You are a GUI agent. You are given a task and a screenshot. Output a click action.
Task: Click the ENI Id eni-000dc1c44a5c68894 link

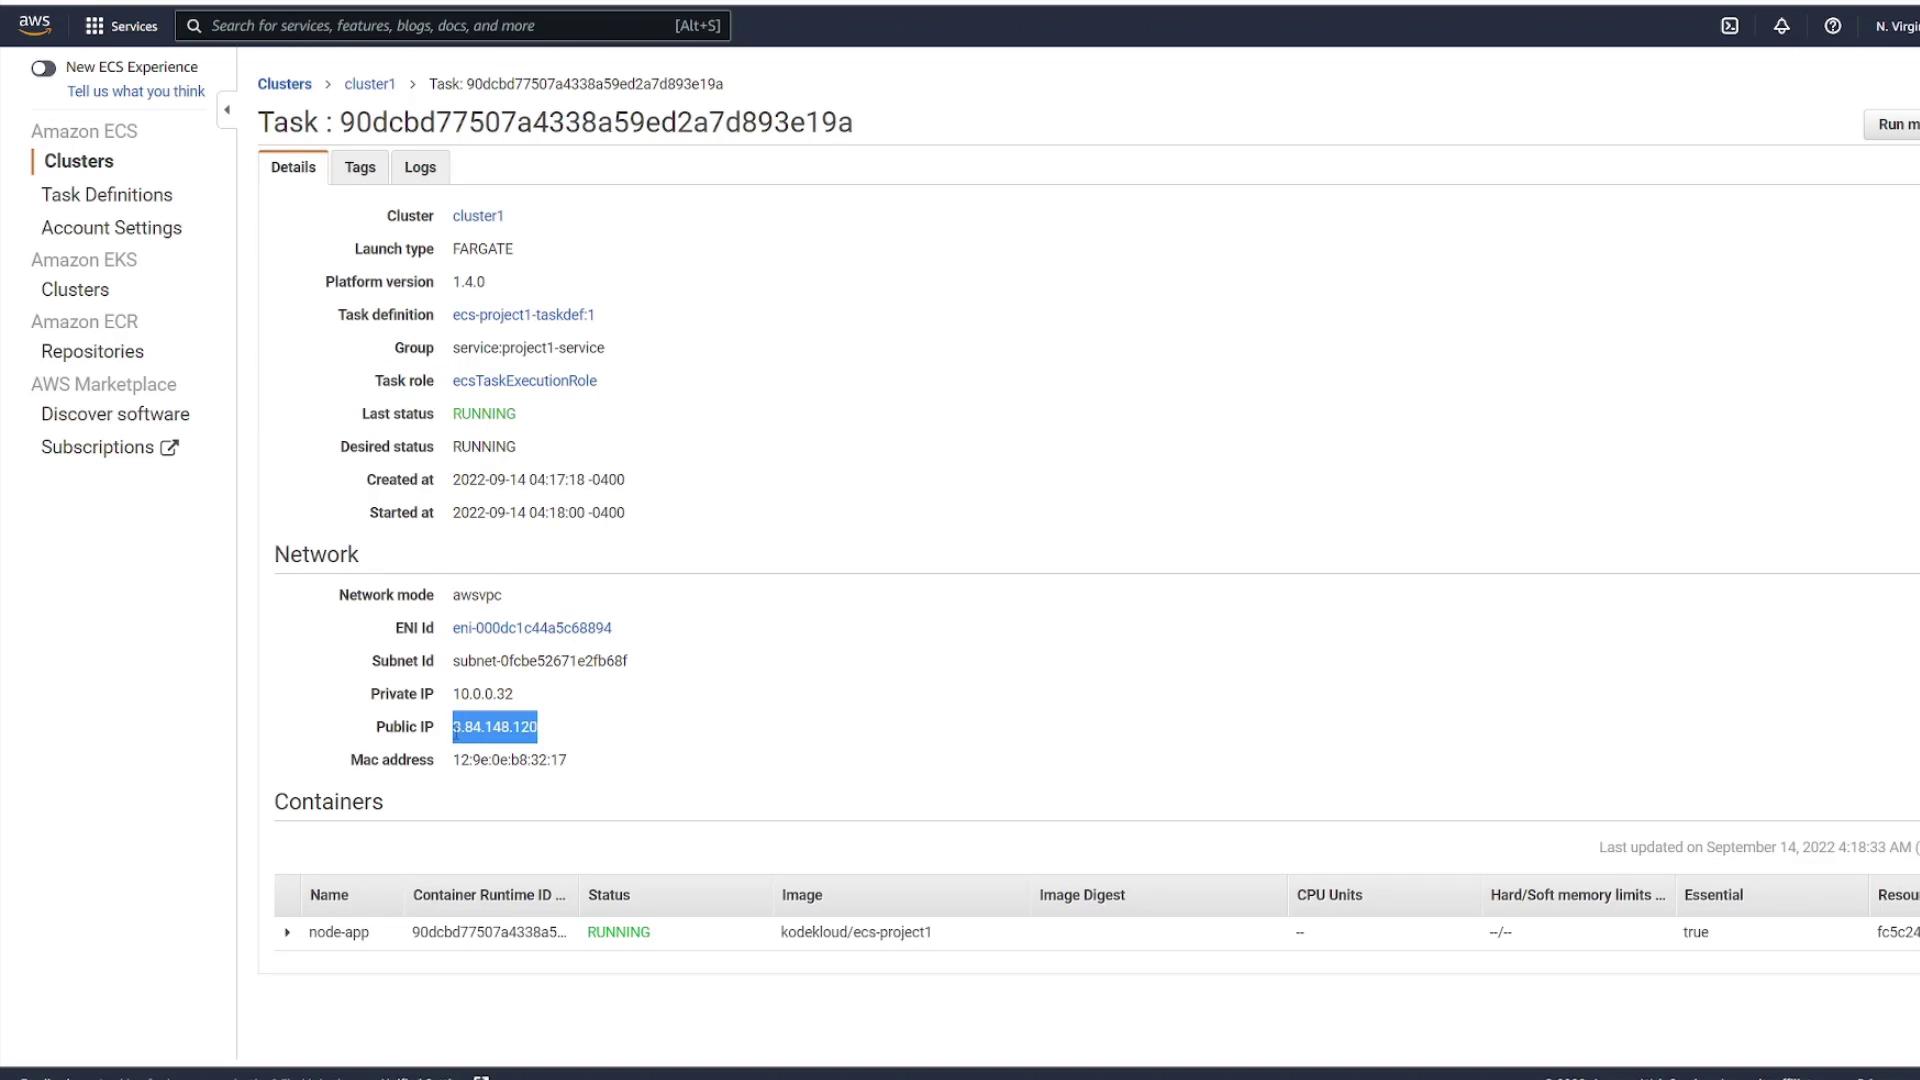click(x=532, y=628)
